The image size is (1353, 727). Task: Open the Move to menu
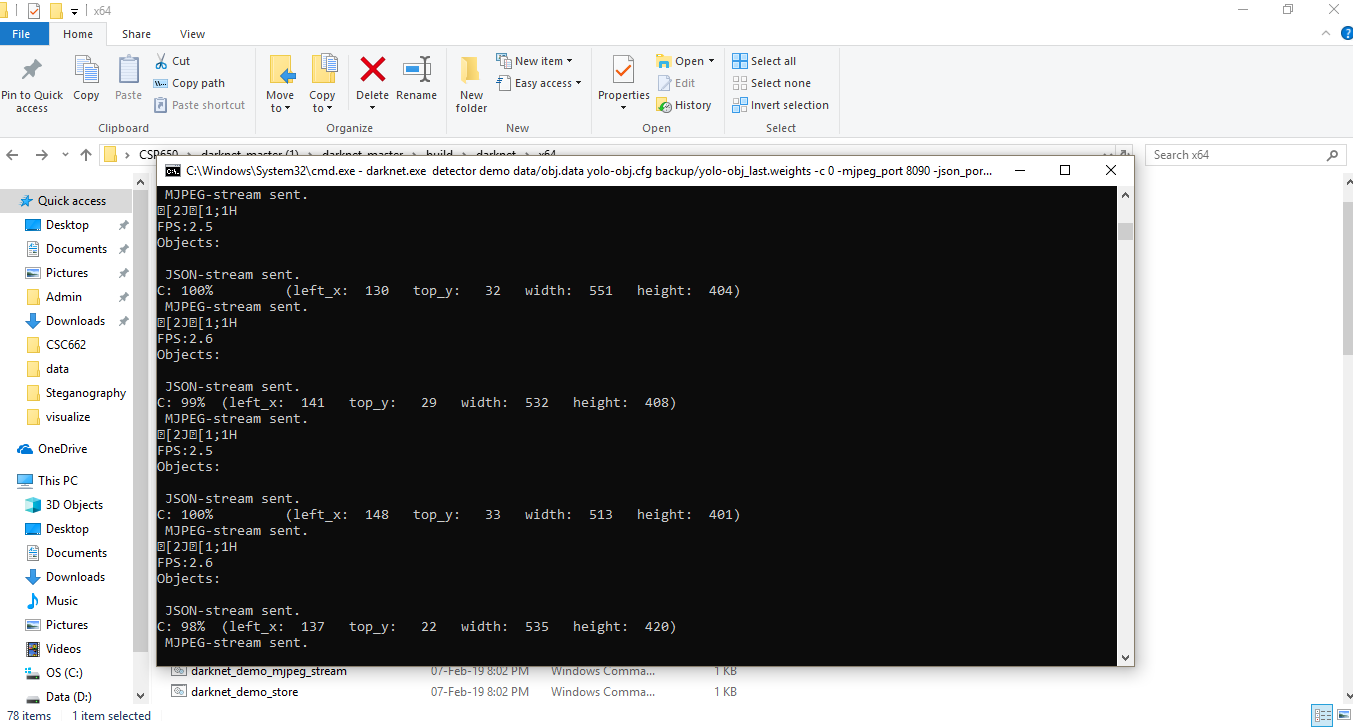pos(280,84)
